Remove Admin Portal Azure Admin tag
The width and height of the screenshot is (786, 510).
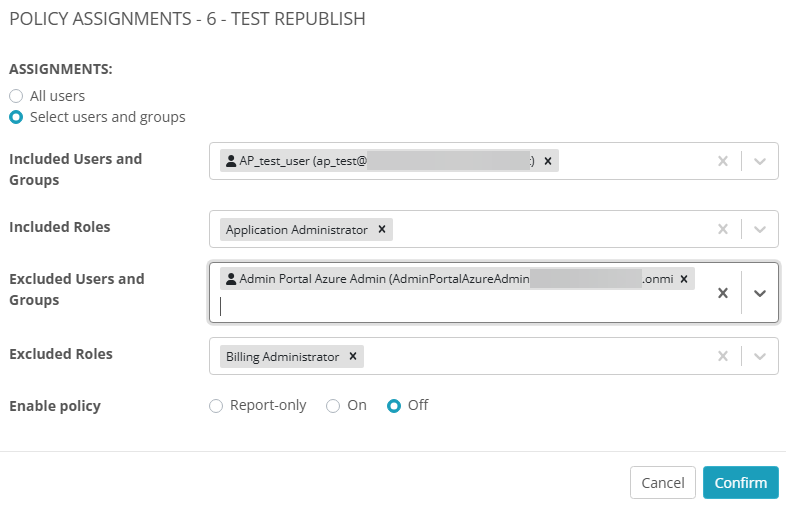point(684,279)
